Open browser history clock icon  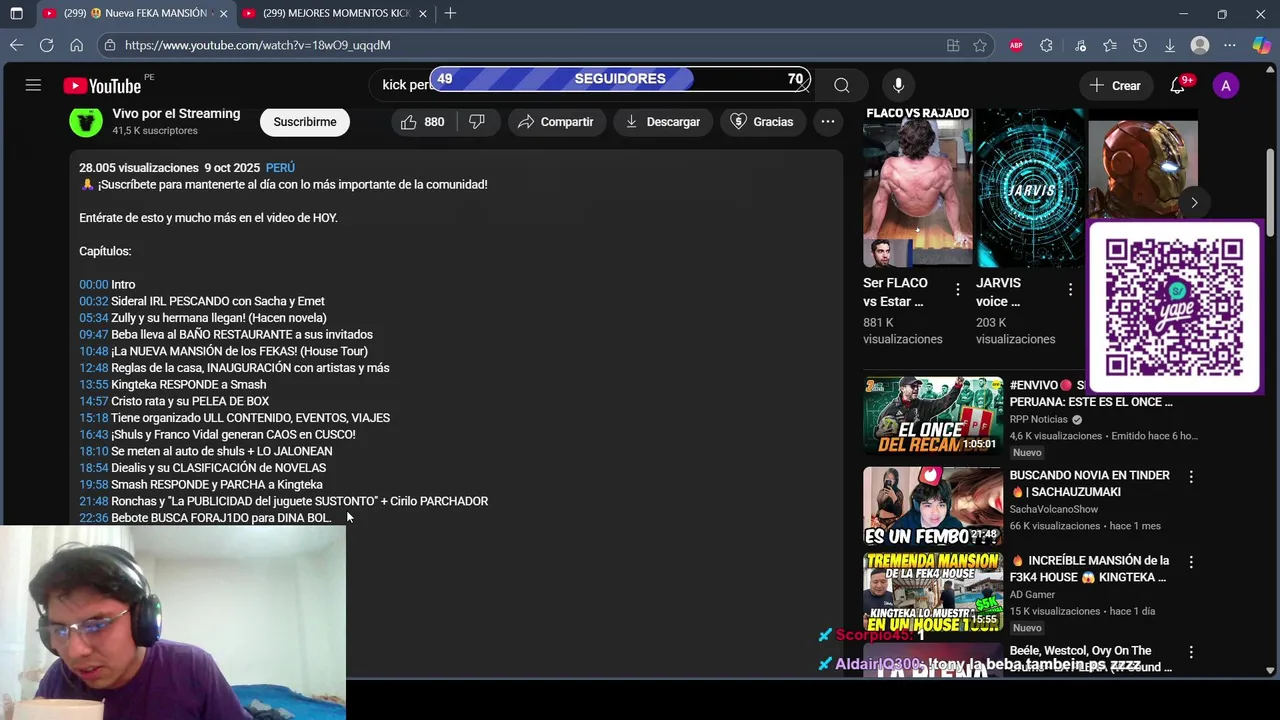[x=1140, y=45]
